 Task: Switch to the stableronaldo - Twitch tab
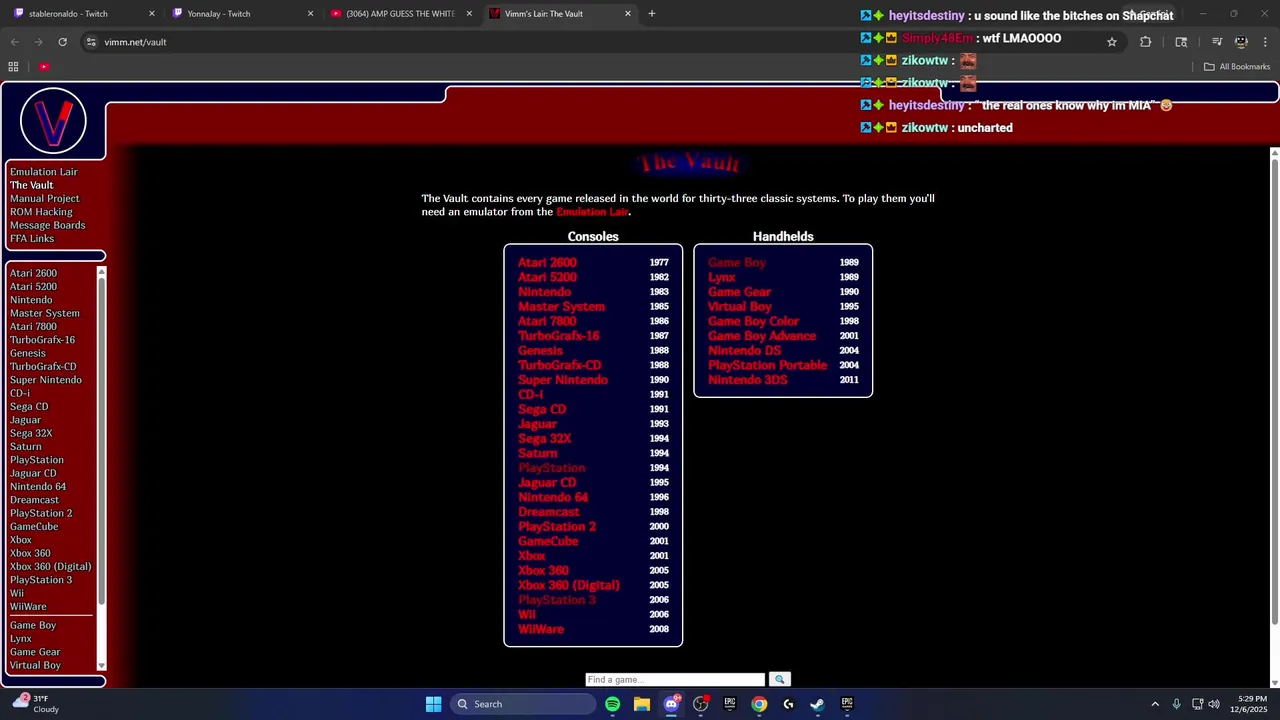coord(82,14)
